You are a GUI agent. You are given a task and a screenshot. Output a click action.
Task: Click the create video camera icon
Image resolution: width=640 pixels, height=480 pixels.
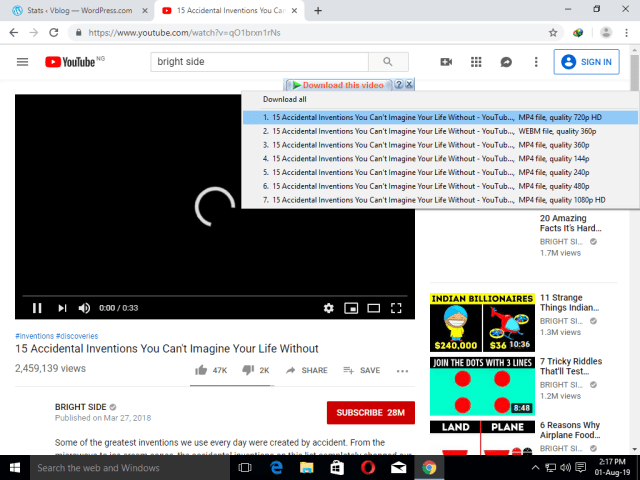(446, 62)
